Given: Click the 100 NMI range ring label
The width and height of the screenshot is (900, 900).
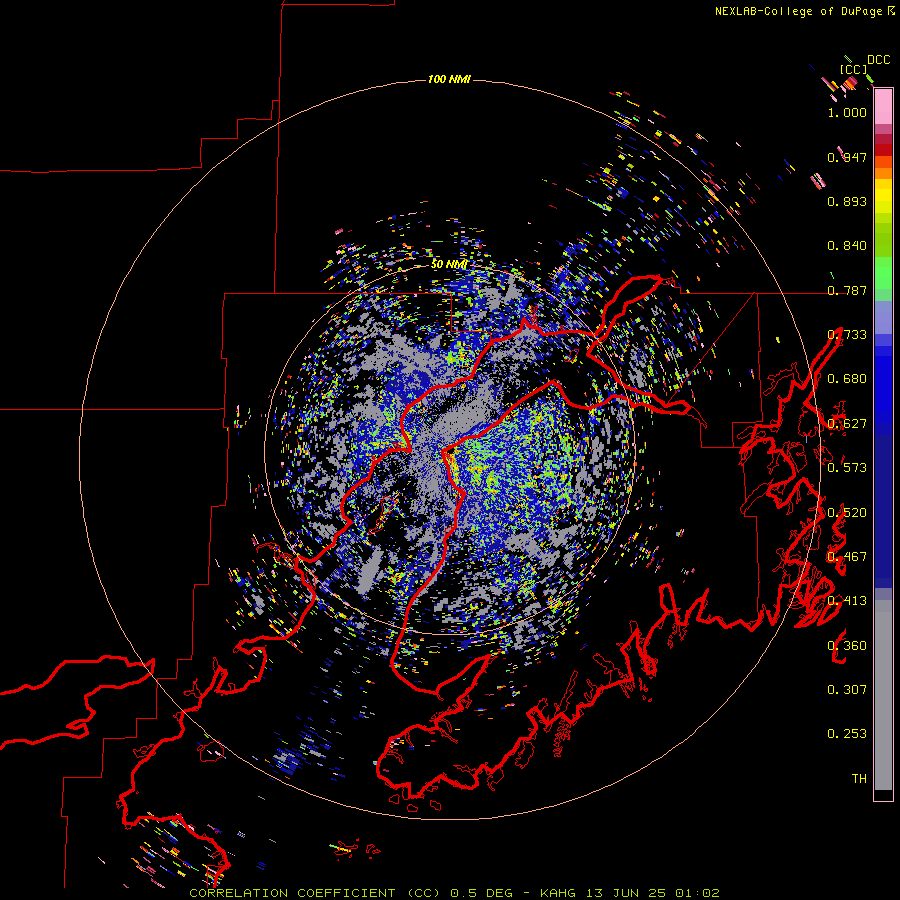Looking at the screenshot, I should click(x=449, y=79).
